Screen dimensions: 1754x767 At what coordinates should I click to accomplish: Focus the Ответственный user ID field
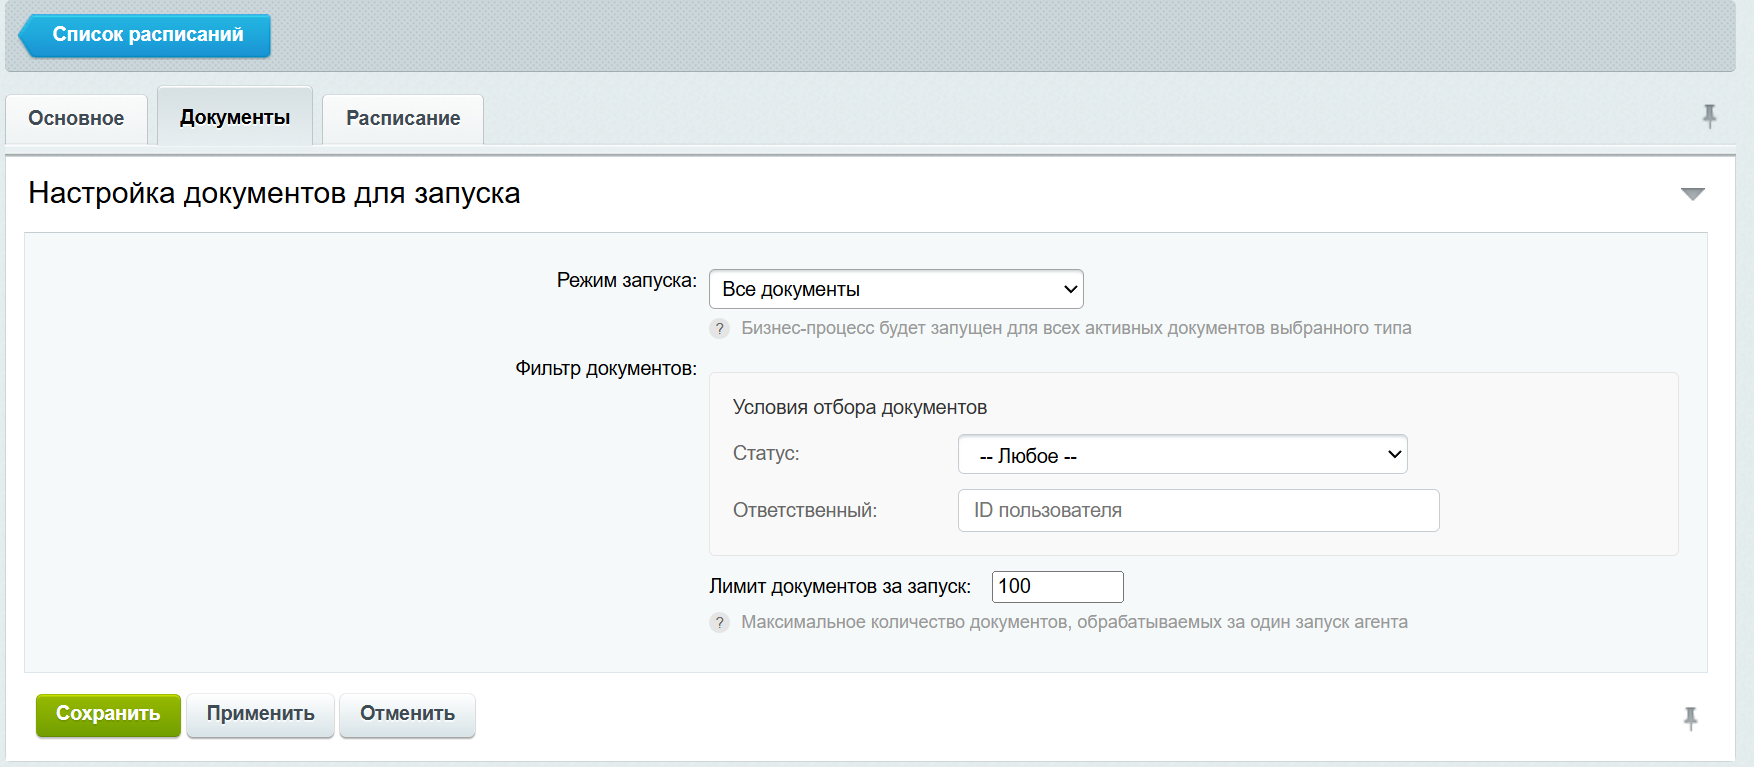(1198, 510)
